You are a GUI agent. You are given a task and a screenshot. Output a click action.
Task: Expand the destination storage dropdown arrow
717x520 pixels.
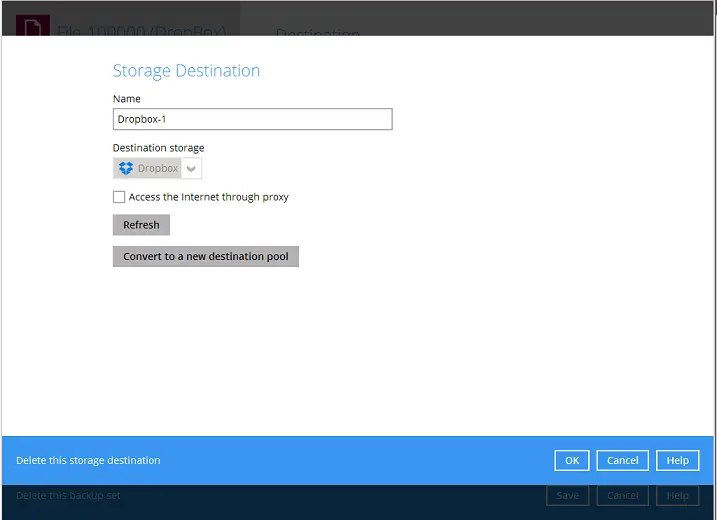192,169
